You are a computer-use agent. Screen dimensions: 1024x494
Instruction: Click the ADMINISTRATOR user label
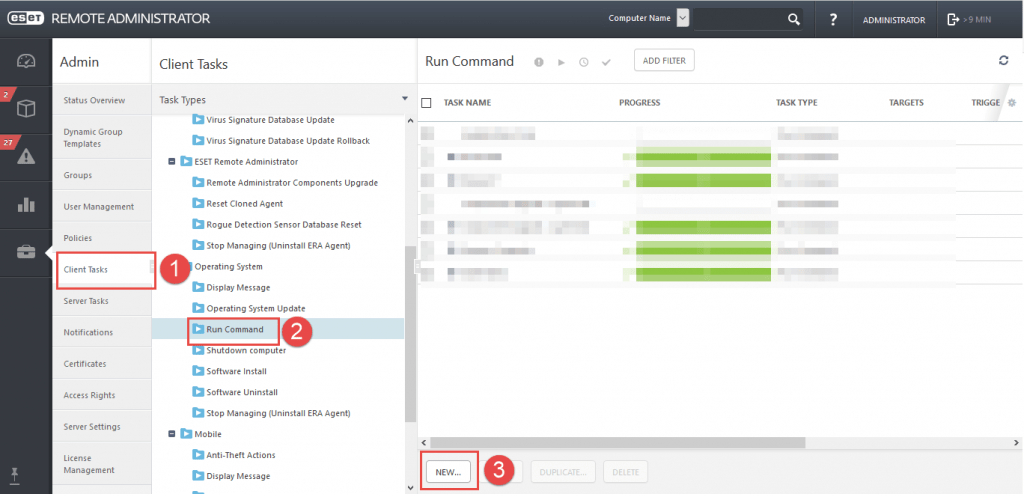pos(894,20)
